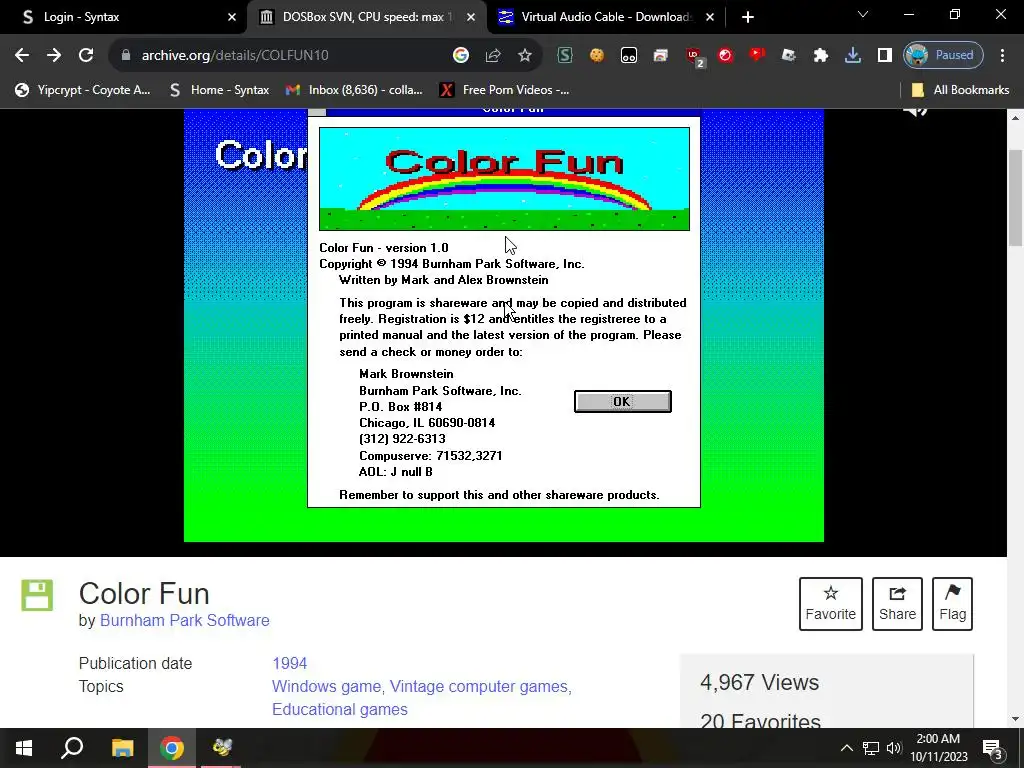The width and height of the screenshot is (1024, 768).
Task: Open the Extensions puzzle-piece menu
Action: pyautogui.click(x=821, y=56)
